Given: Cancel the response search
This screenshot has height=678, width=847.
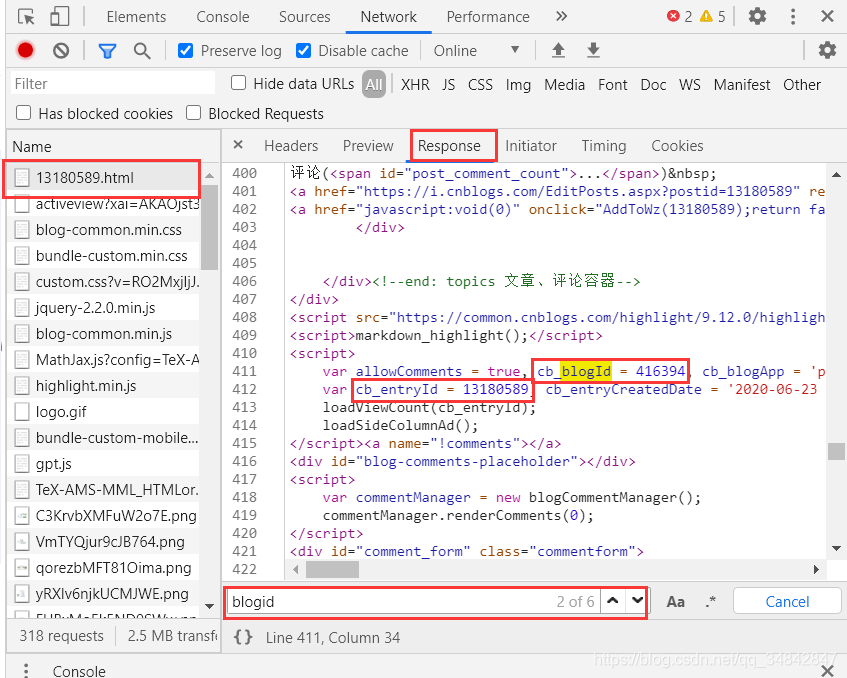Looking at the screenshot, I should click(x=786, y=601).
